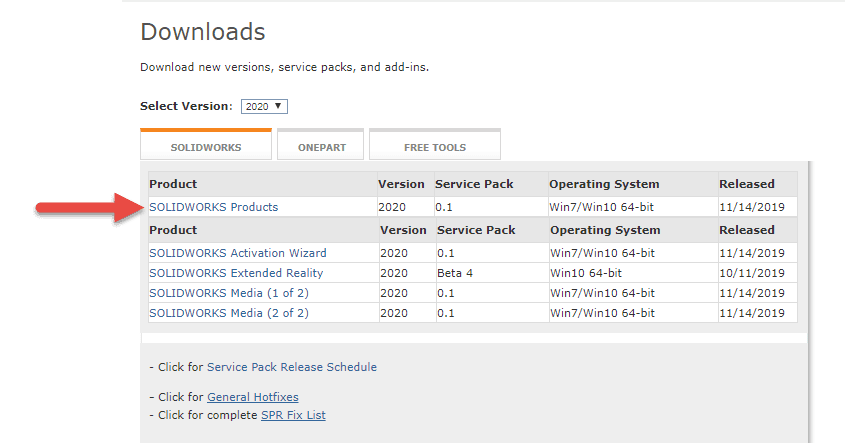Click the release date in SOLIDWORKS Products row
Image resolution: width=845 pixels, height=443 pixels.
(x=752, y=207)
